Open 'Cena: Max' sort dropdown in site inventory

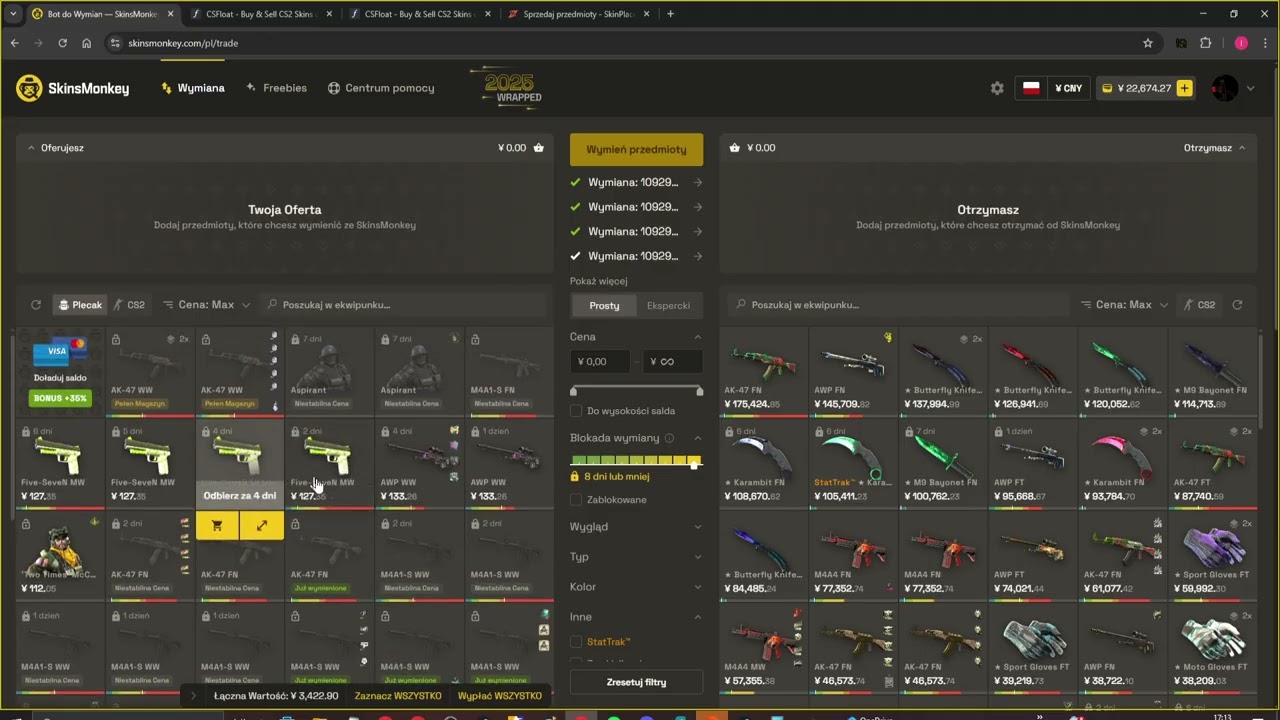tap(1124, 305)
